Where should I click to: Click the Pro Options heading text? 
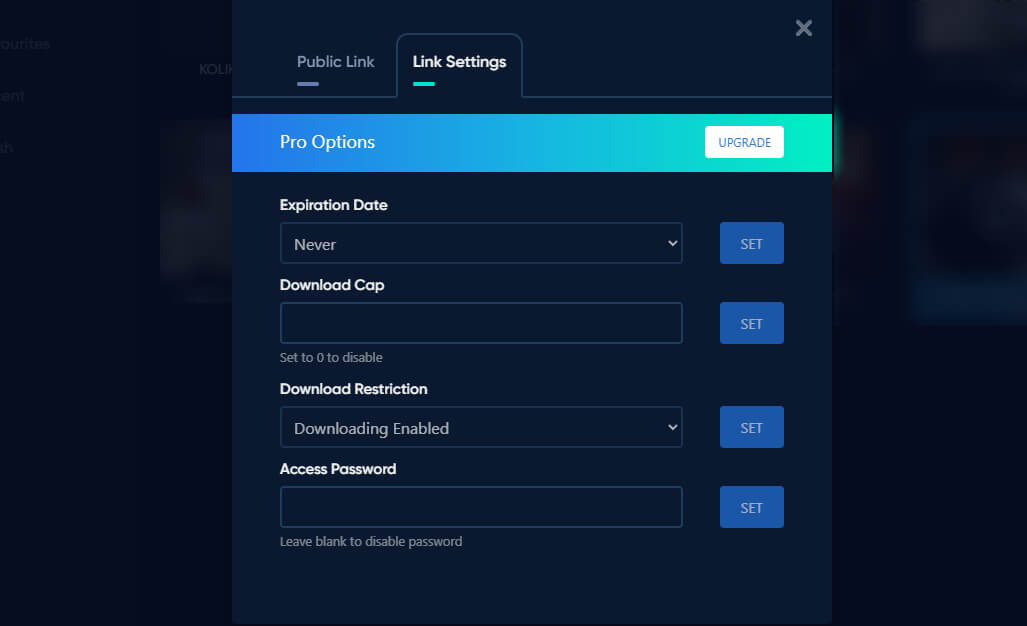(327, 142)
